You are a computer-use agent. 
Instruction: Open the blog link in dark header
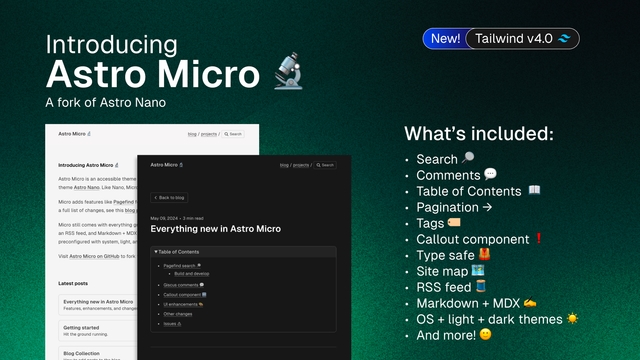click(x=284, y=165)
